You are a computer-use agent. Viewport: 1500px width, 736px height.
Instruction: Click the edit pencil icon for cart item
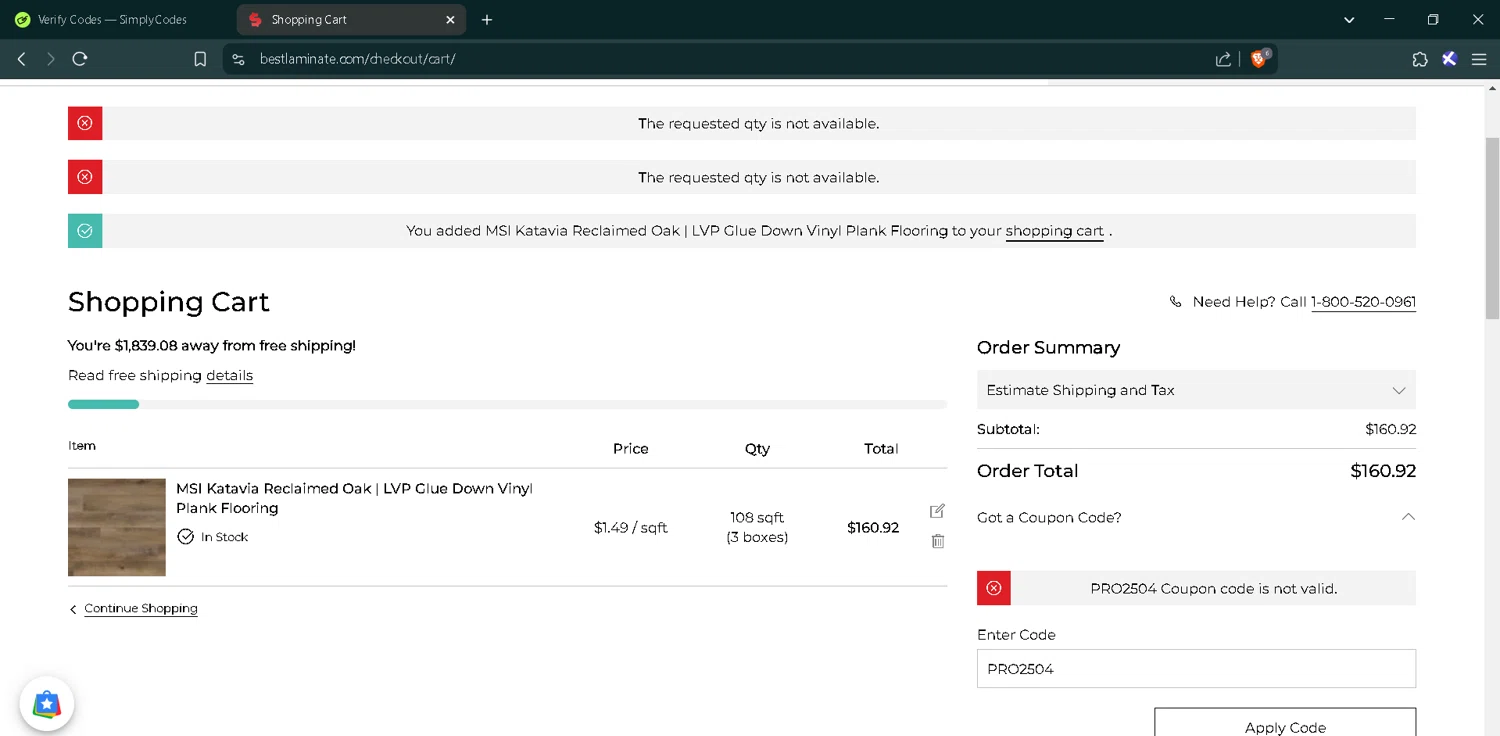click(937, 511)
